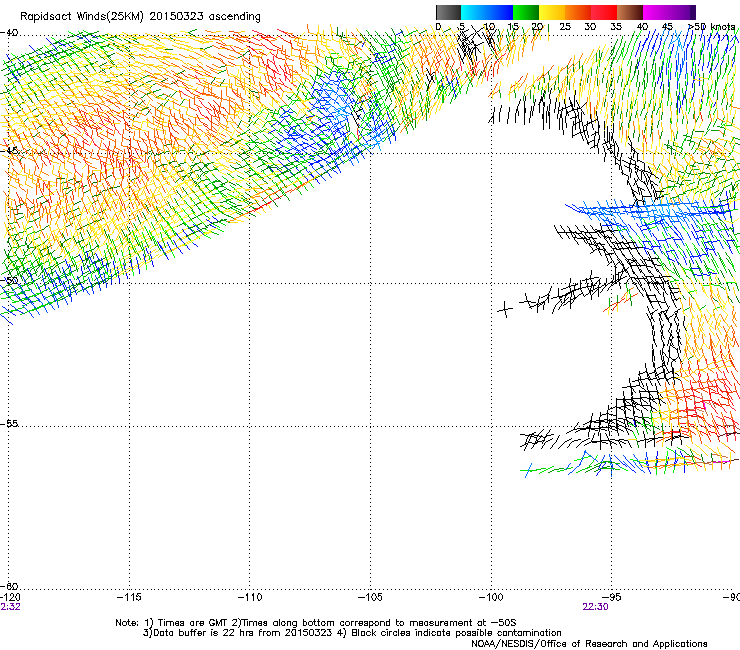This screenshot has height=650, width=740.
Task: Click the gray 0-5 knots legend swatch
Action: 448,12
